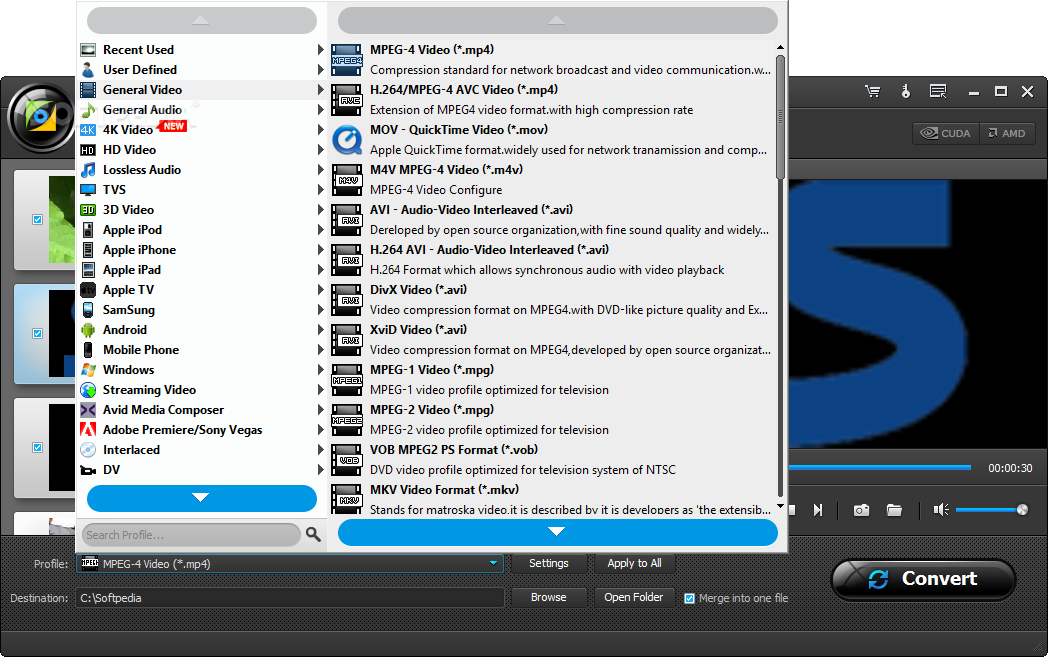Click the category list scroll-up gray button

201,21
